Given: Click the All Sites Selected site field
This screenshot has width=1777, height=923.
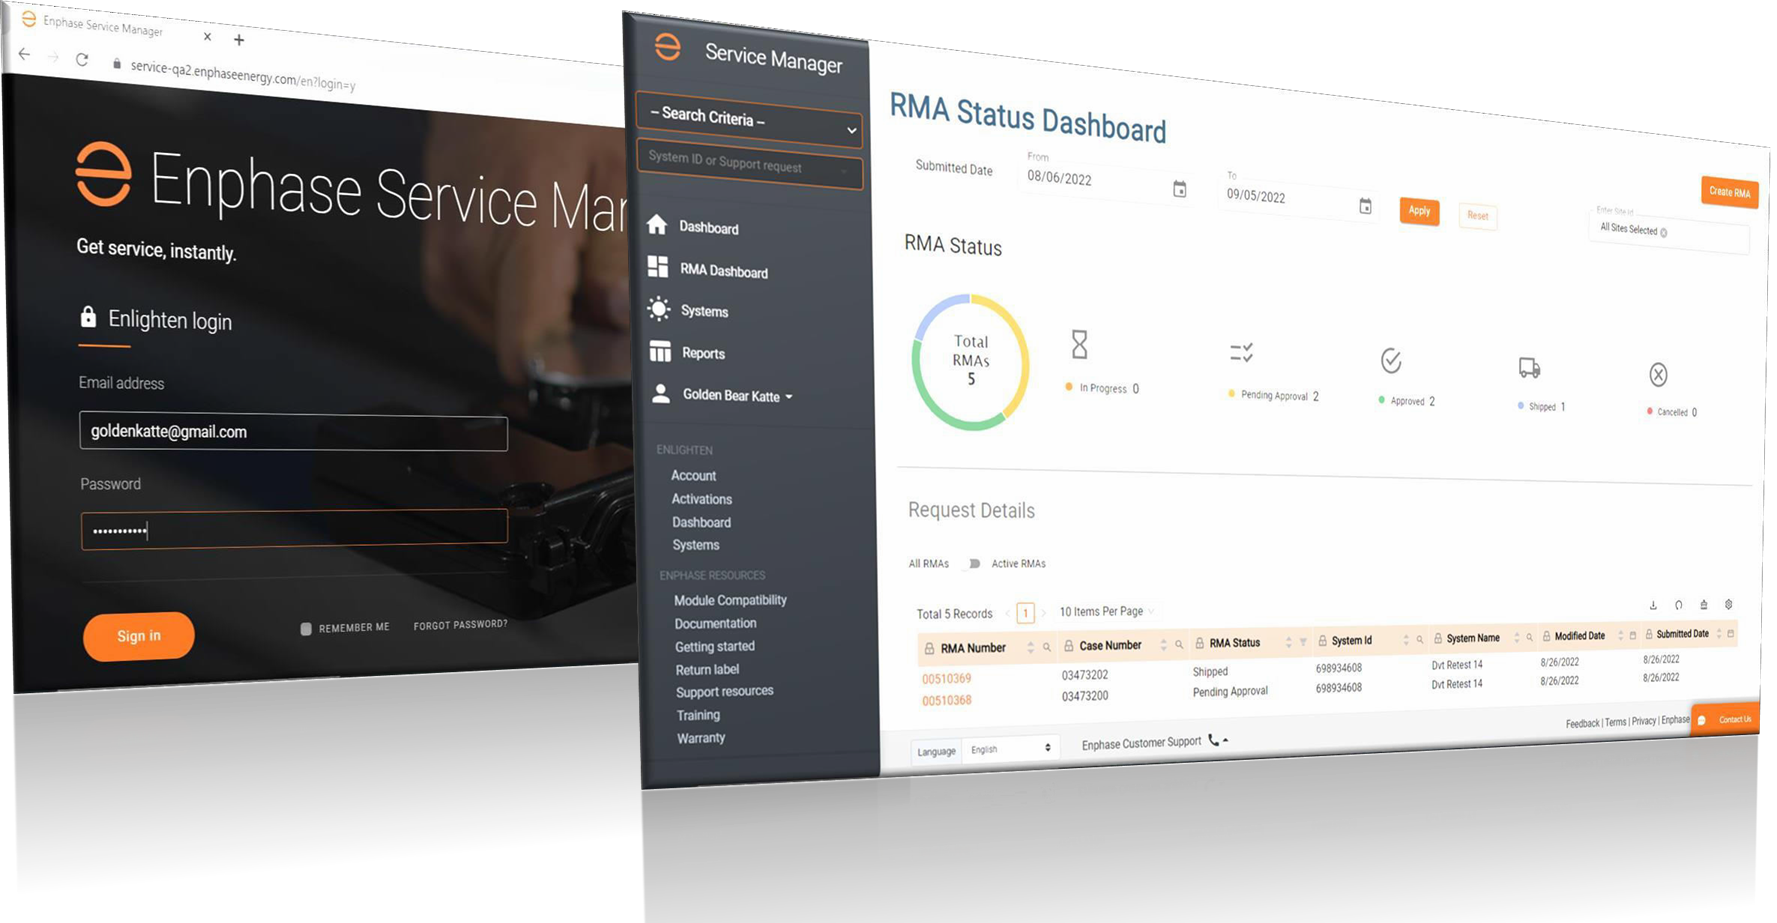Looking at the screenshot, I should coord(1668,232).
